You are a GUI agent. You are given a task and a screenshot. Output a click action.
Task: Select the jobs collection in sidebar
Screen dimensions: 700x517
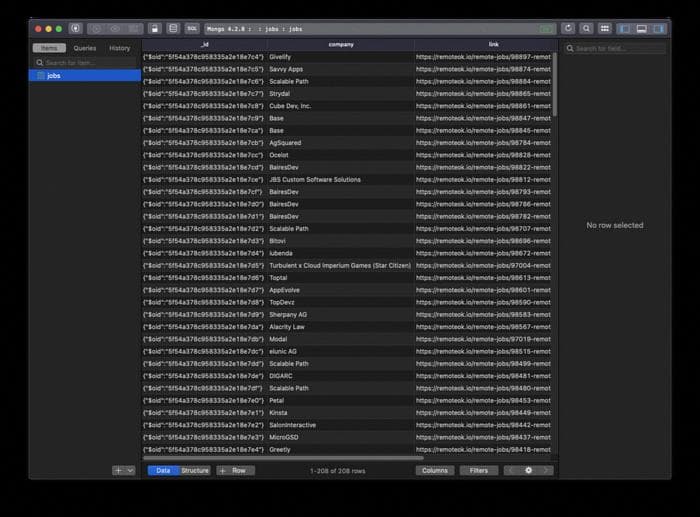tap(85, 75)
